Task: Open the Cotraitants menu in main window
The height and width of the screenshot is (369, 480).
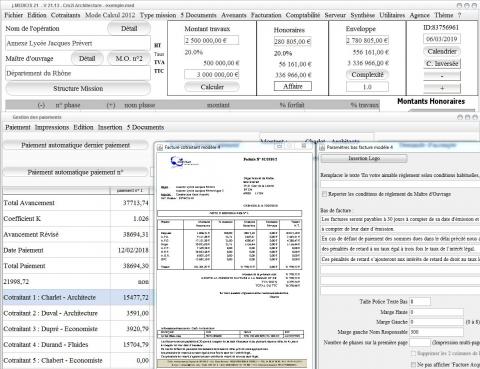Action: coord(65,15)
